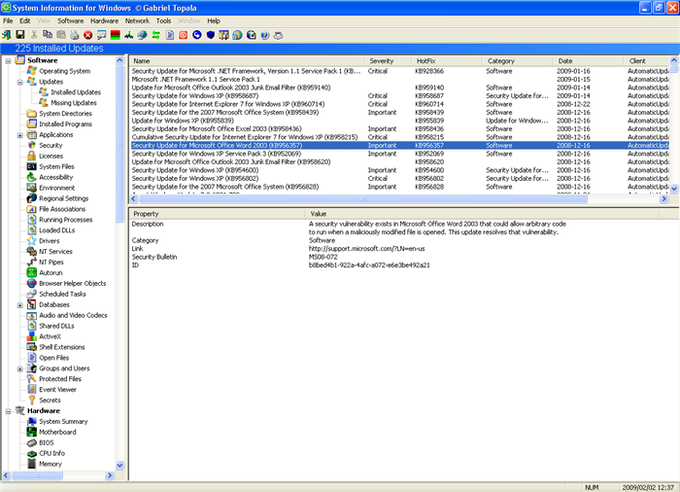
Task: Click updates list horizontal scrollbar thumb
Action: (x=363, y=199)
